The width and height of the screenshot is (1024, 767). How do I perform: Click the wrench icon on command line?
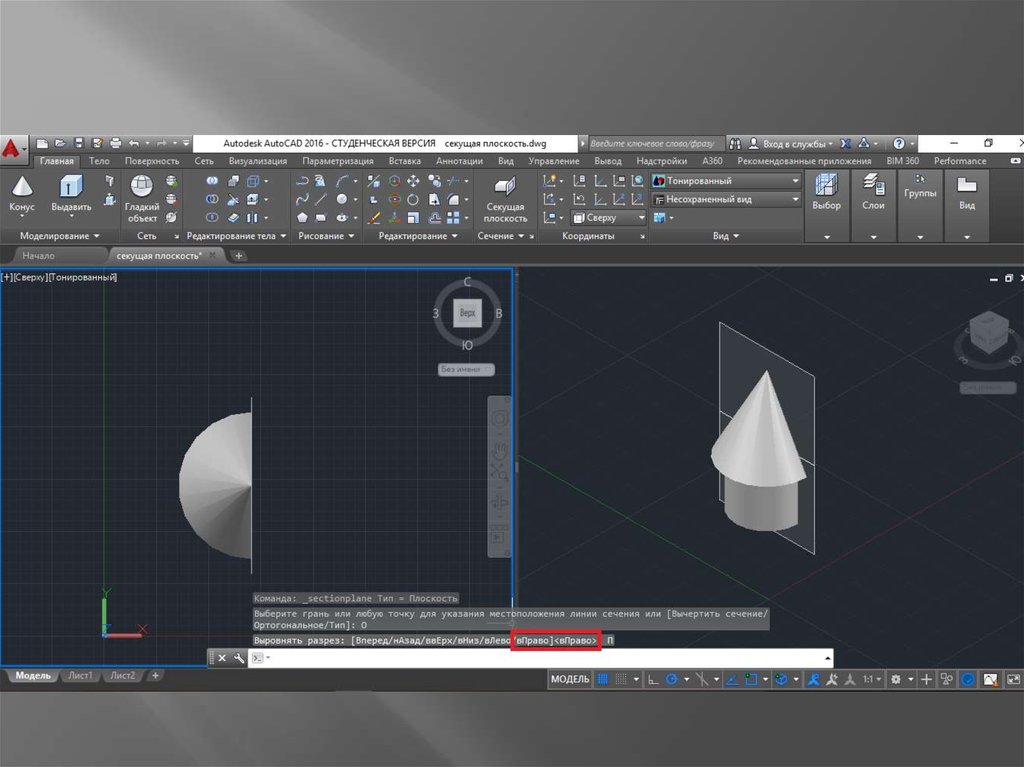[238, 658]
